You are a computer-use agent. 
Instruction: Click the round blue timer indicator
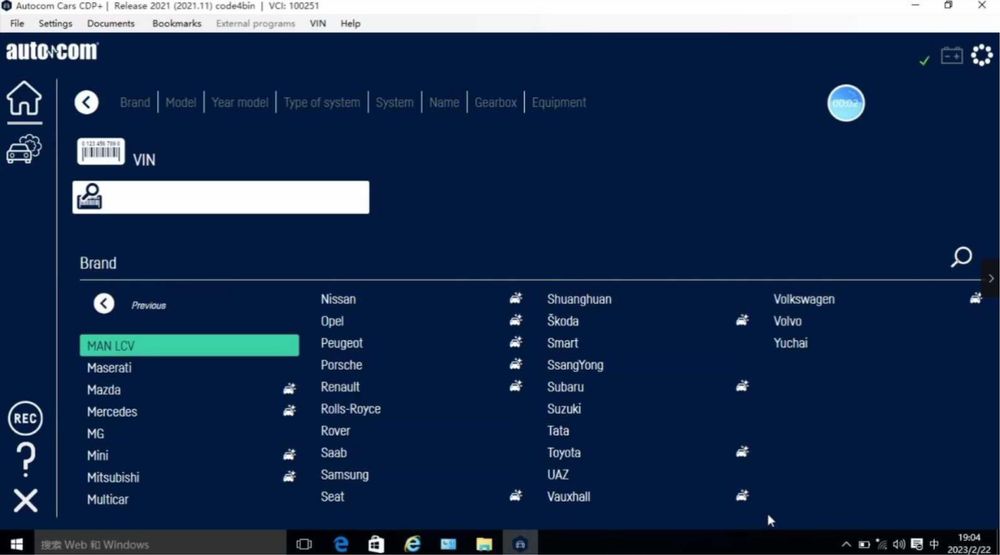[x=846, y=103]
